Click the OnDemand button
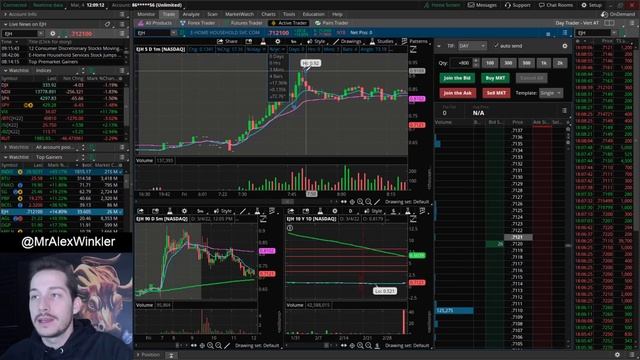This screenshot has height=360, width=640. pos(618,14)
